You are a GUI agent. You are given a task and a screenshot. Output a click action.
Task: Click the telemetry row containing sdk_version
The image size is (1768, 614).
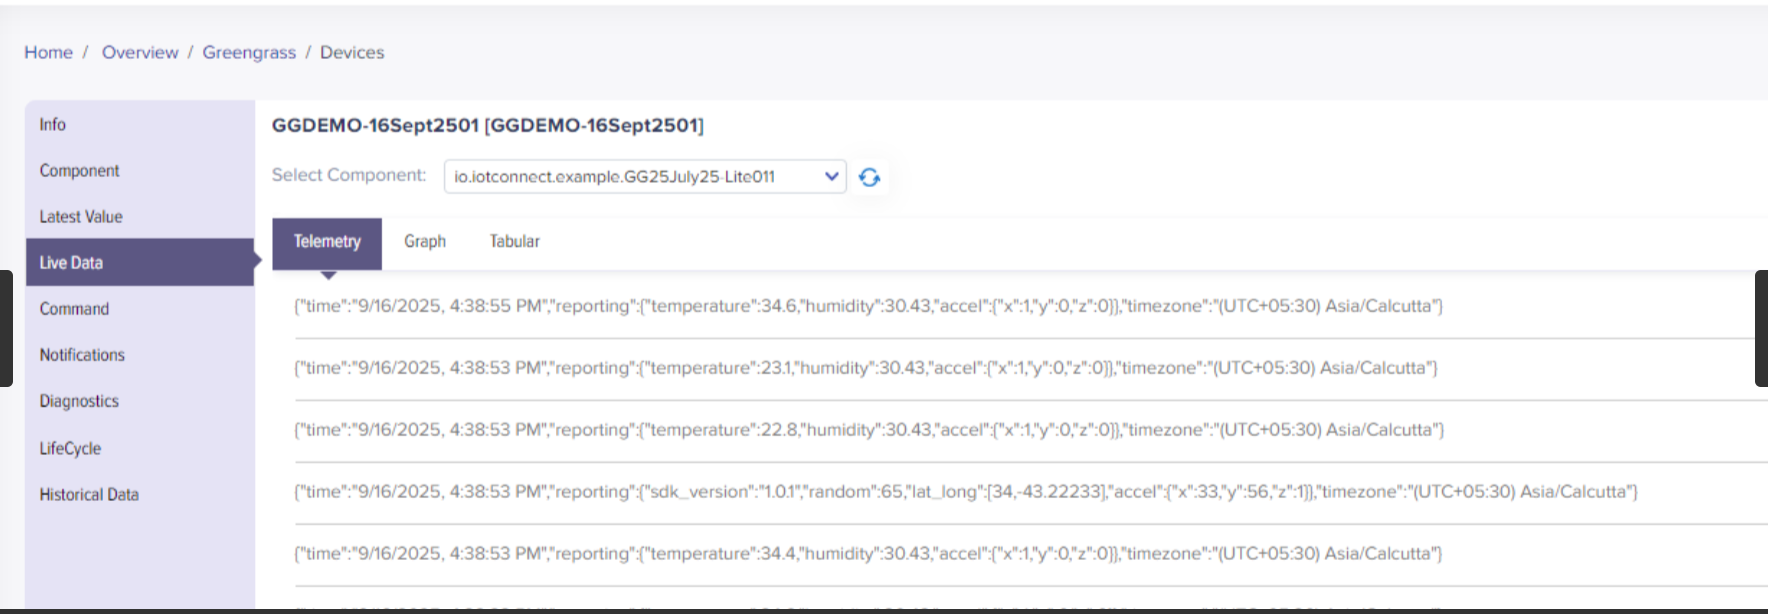point(965,492)
